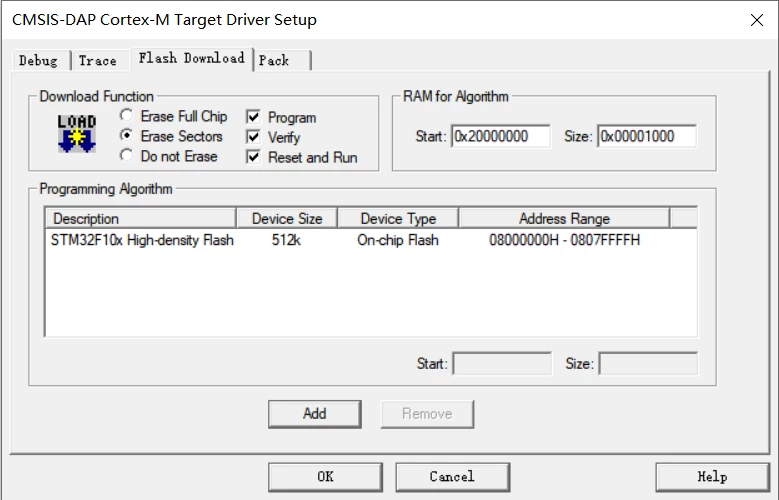Click RAM for Algorithm Size field
The width and height of the screenshot is (779, 500).
click(647, 136)
